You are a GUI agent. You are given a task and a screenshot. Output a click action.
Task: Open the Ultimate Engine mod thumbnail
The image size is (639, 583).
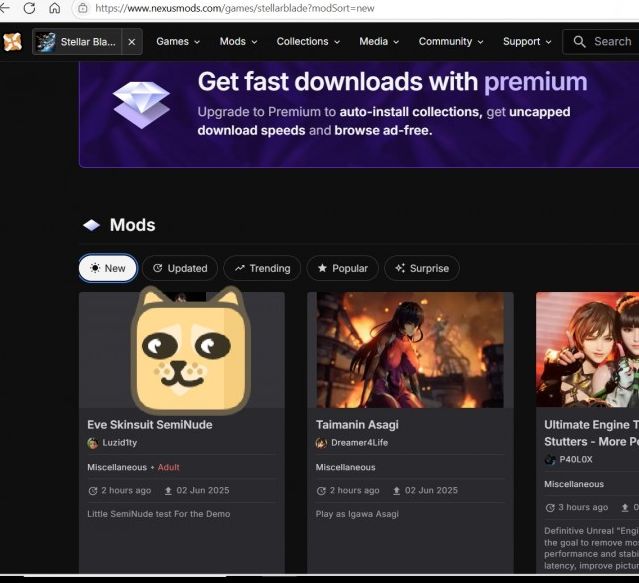pos(588,350)
